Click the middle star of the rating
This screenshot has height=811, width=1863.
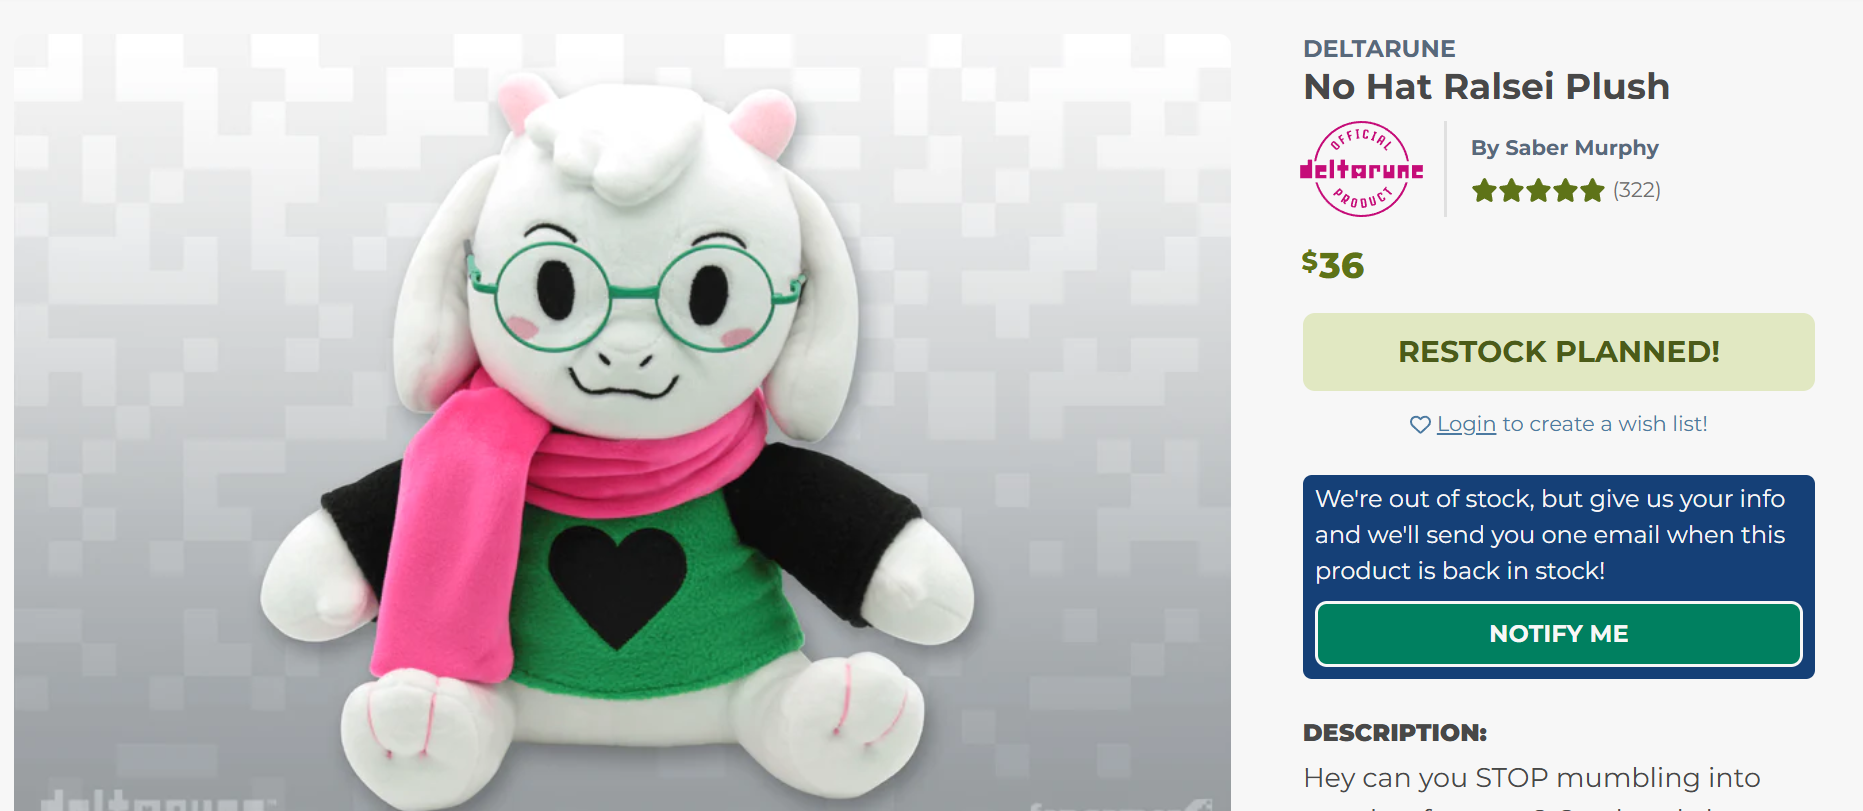coord(1538,190)
